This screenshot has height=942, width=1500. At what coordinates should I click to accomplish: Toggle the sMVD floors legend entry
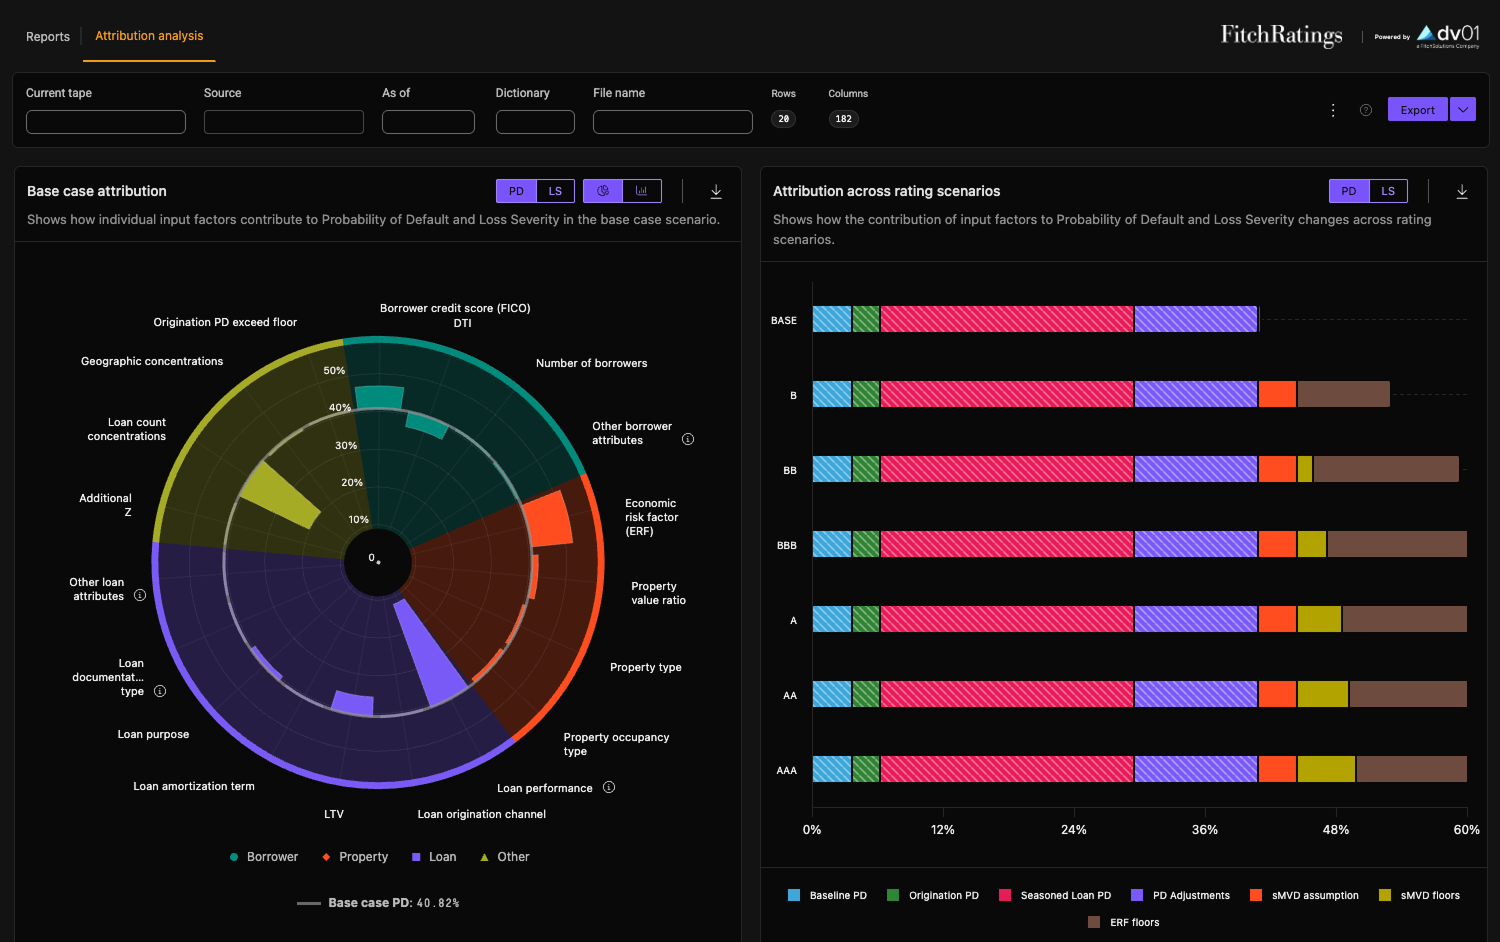coord(1419,895)
